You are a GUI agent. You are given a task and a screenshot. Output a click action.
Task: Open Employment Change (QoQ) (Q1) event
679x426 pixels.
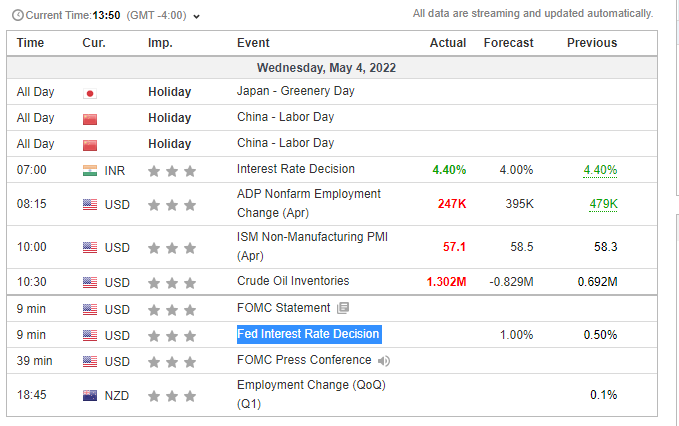[311, 394]
